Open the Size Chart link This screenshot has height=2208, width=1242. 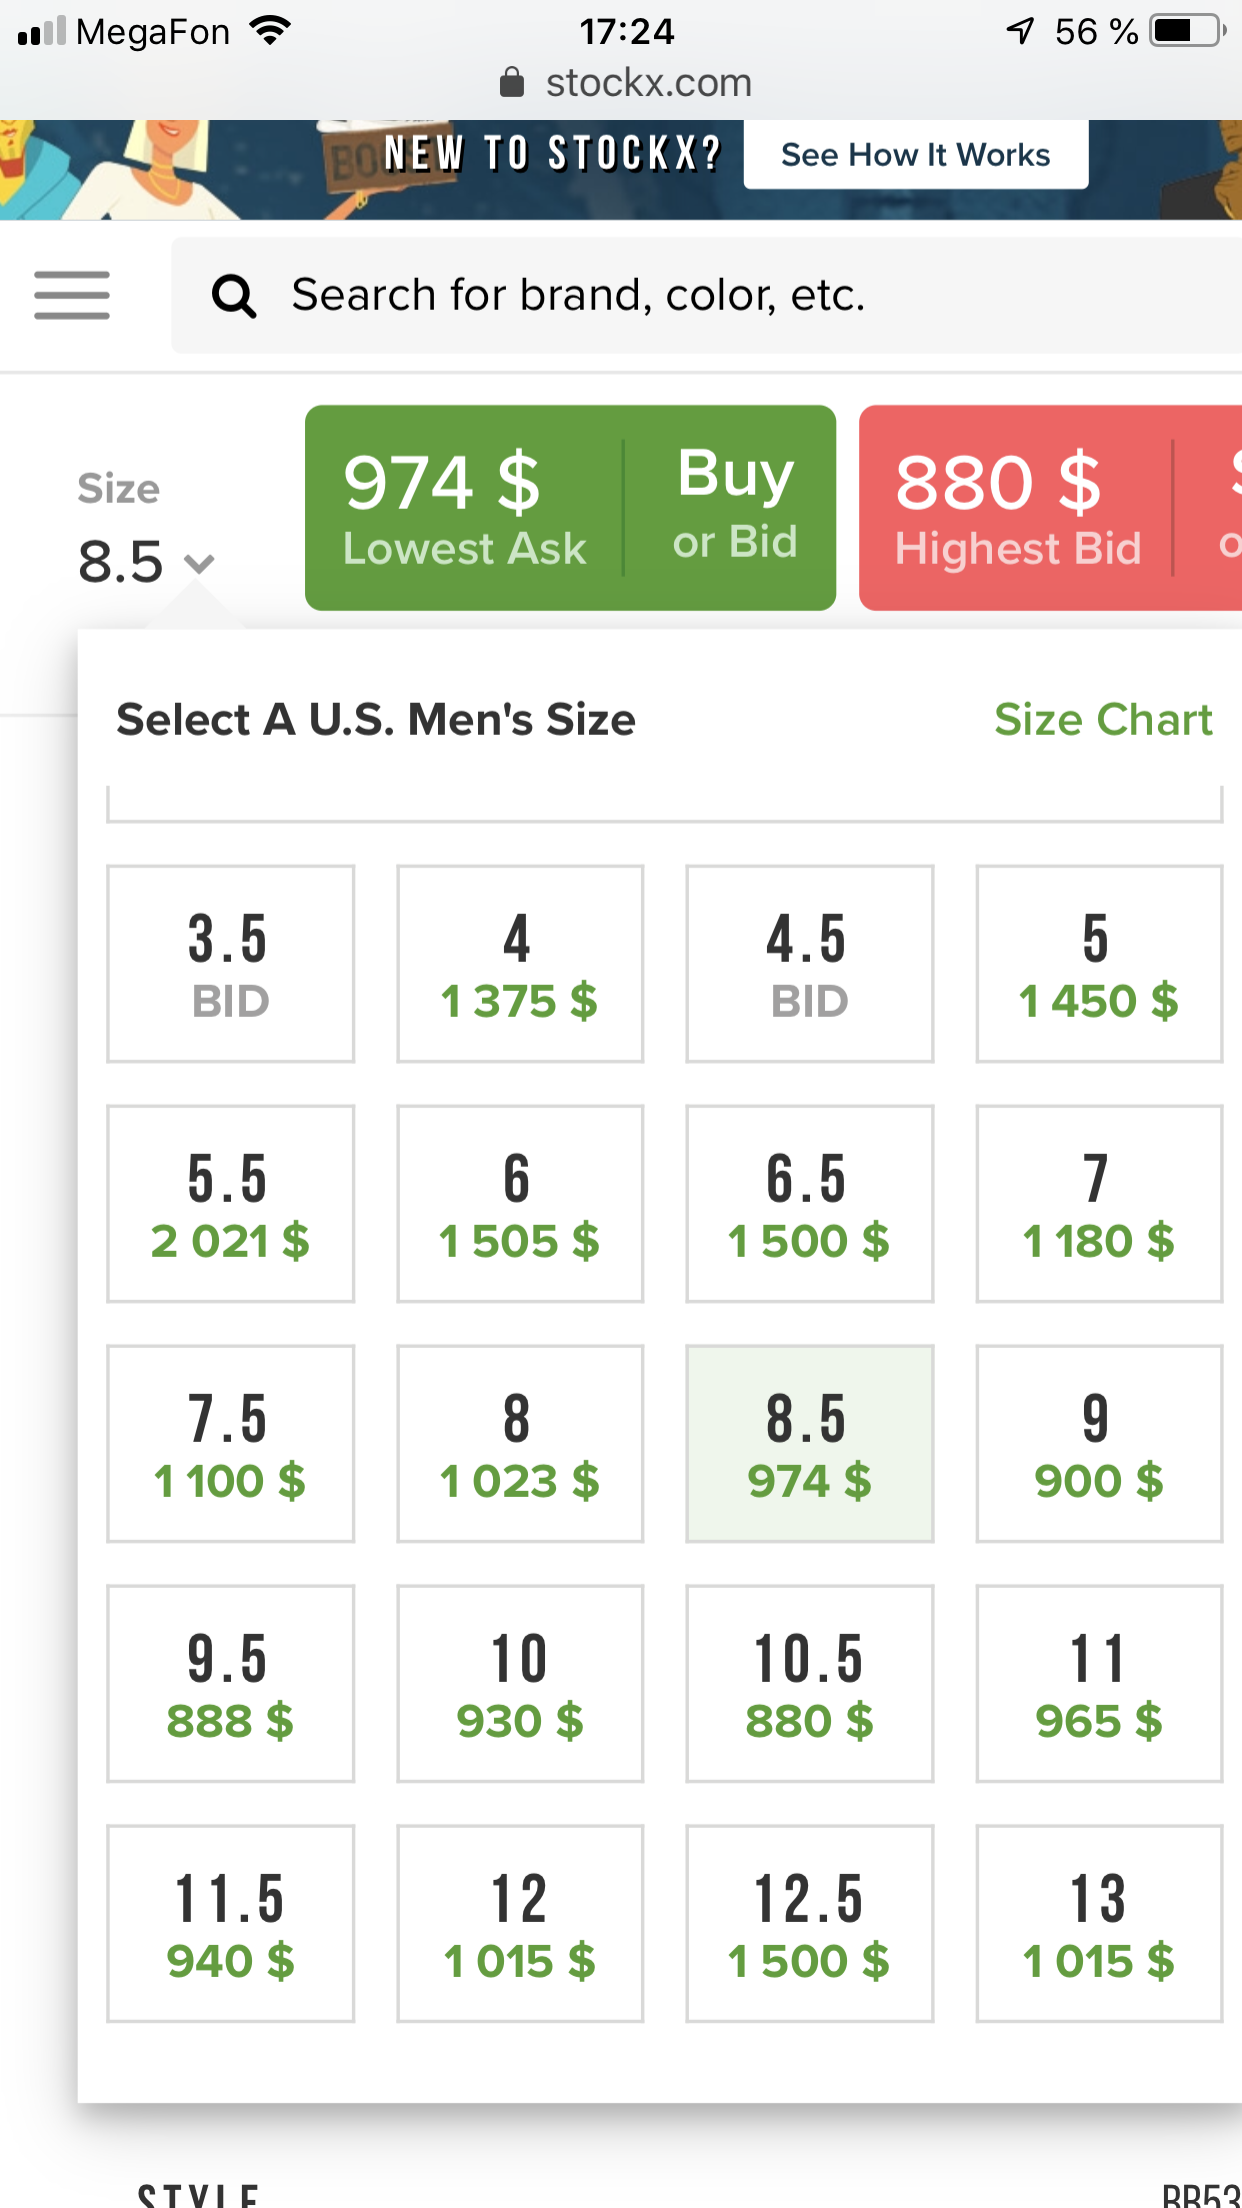click(1103, 720)
